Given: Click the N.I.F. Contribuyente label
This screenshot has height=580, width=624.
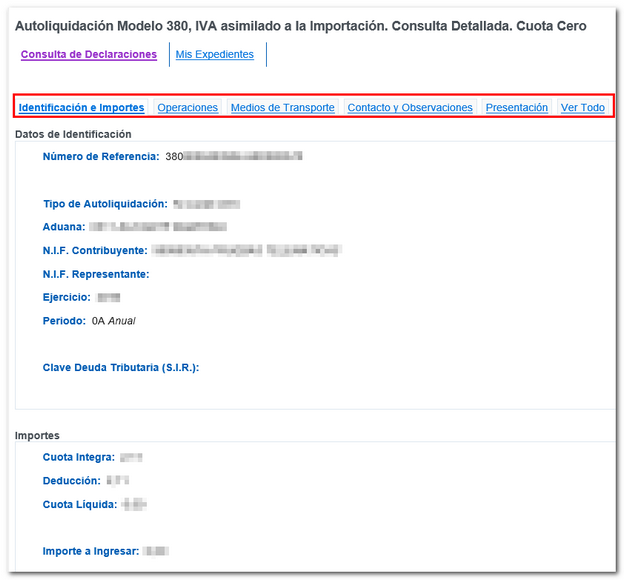Looking at the screenshot, I should click(95, 250).
